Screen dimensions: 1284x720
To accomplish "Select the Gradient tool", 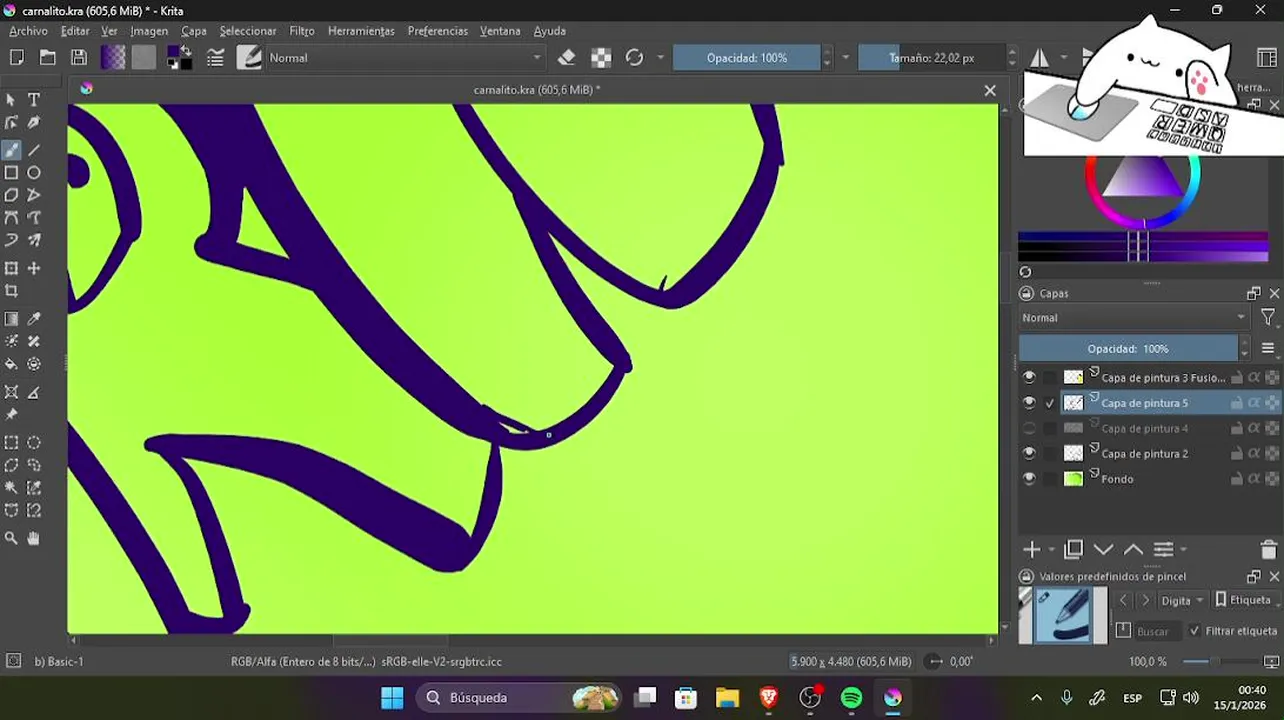I will click(11, 319).
